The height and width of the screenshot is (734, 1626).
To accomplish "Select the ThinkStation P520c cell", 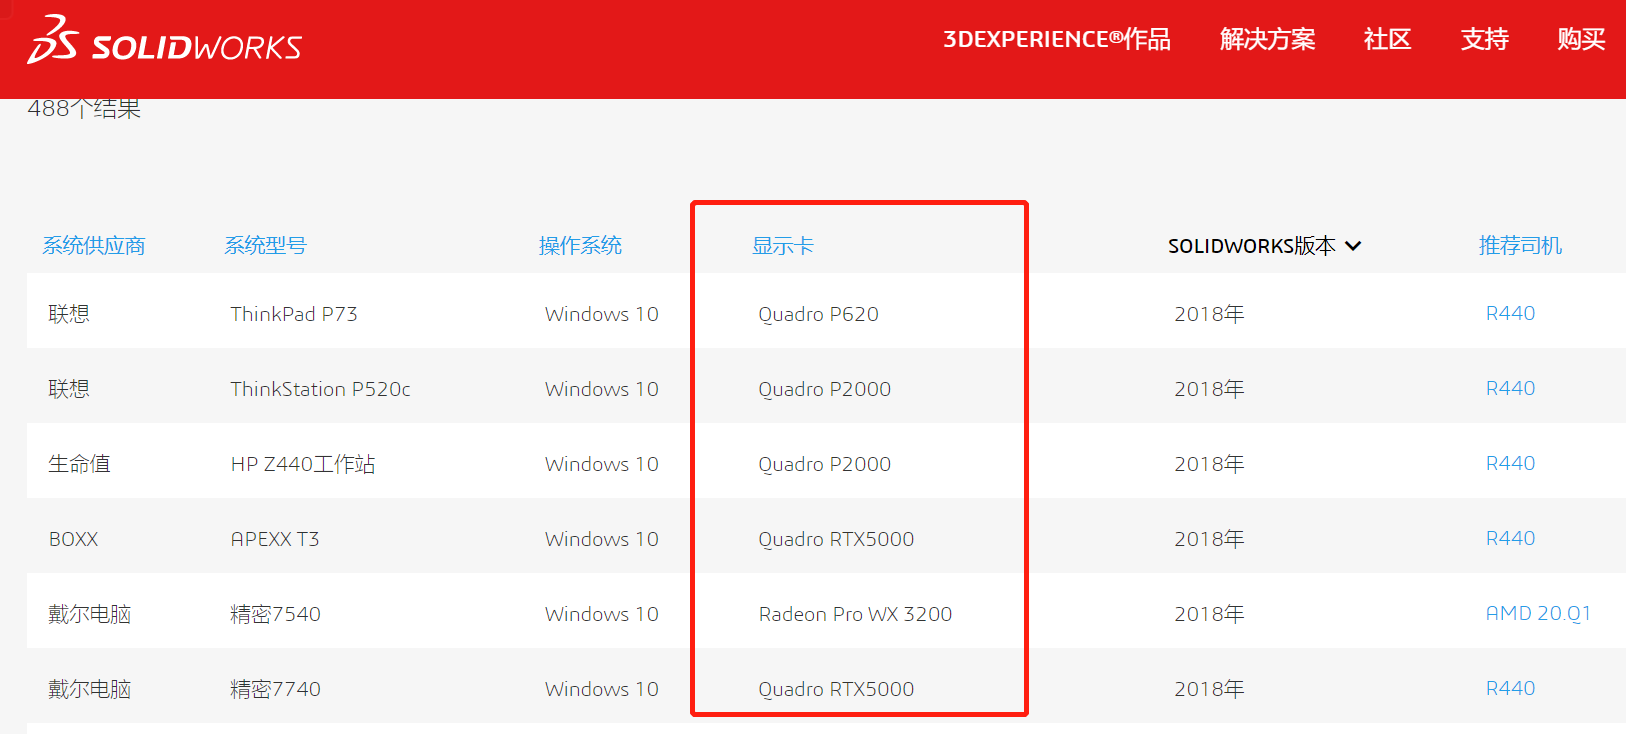I will tap(320, 389).
